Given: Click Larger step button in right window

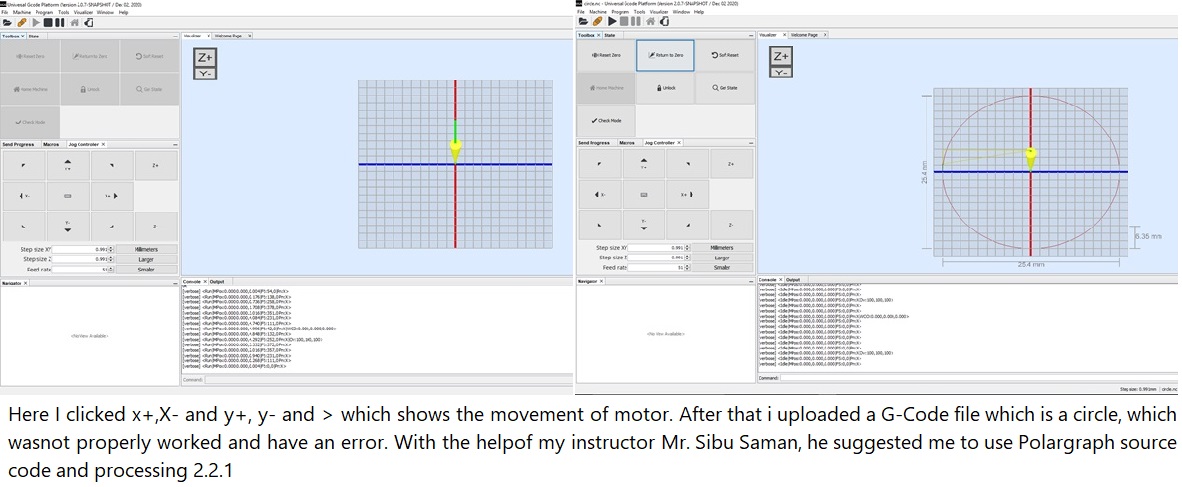Looking at the screenshot, I should coord(722,257).
